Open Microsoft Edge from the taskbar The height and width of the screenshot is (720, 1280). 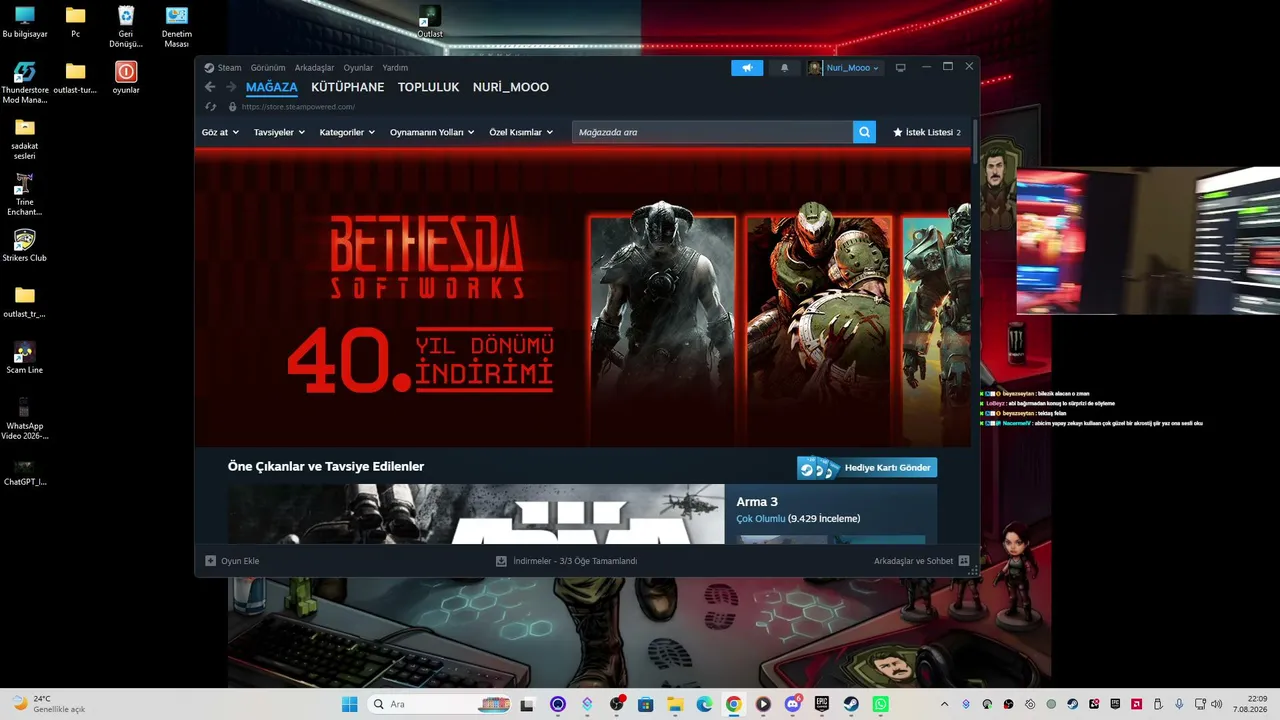click(705, 704)
